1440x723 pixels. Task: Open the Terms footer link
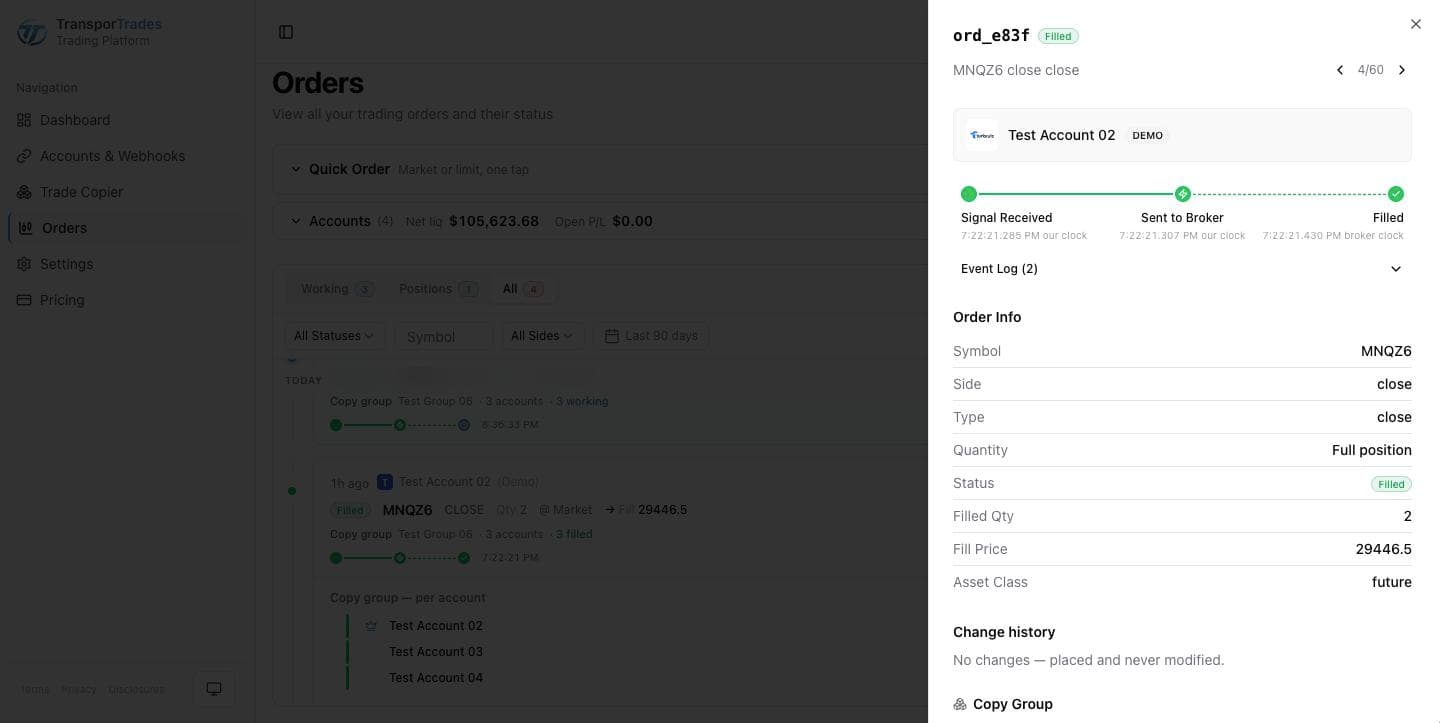35,689
